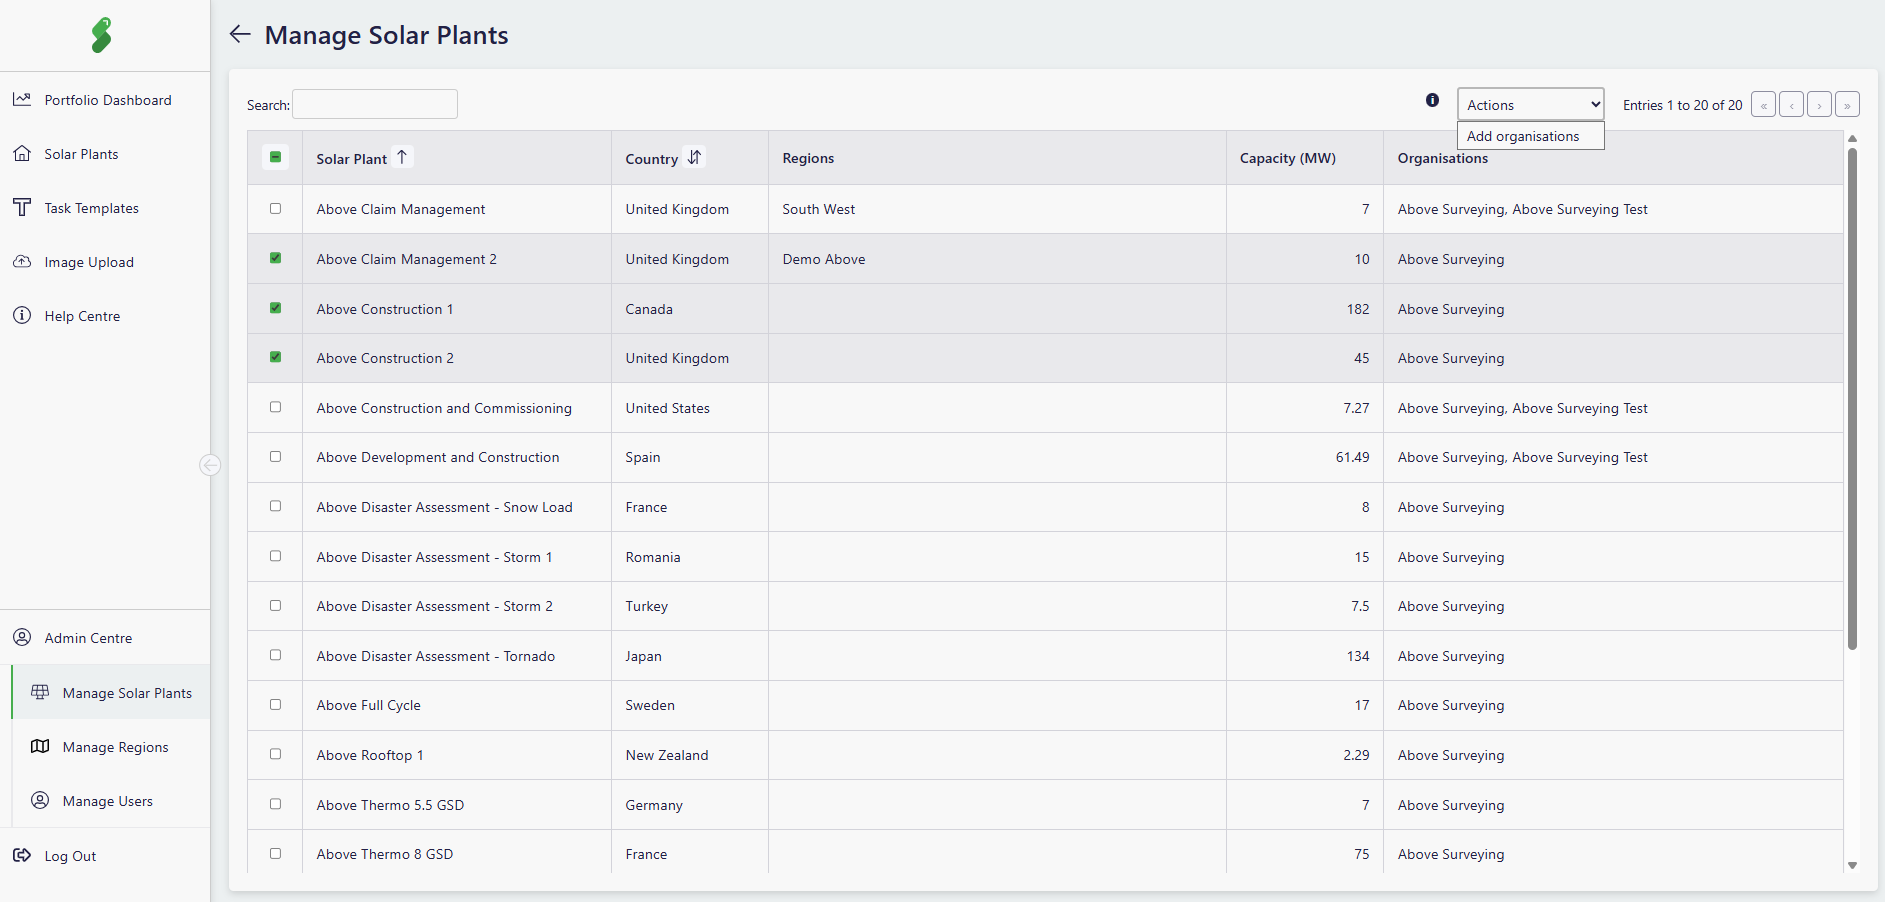Image resolution: width=1885 pixels, height=902 pixels.
Task: Click the Image Upload cloud icon
Action: [x=22, y=262]
